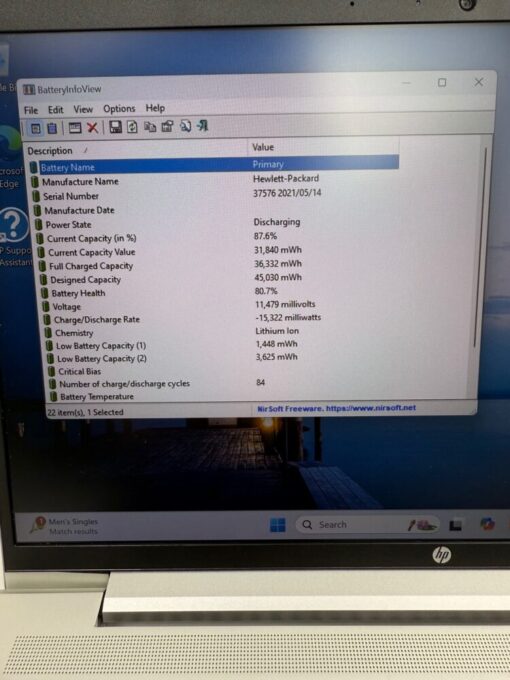Select the Full Charged Capacity row
This screenshot has height=680, width=510.
pos(219,265)
